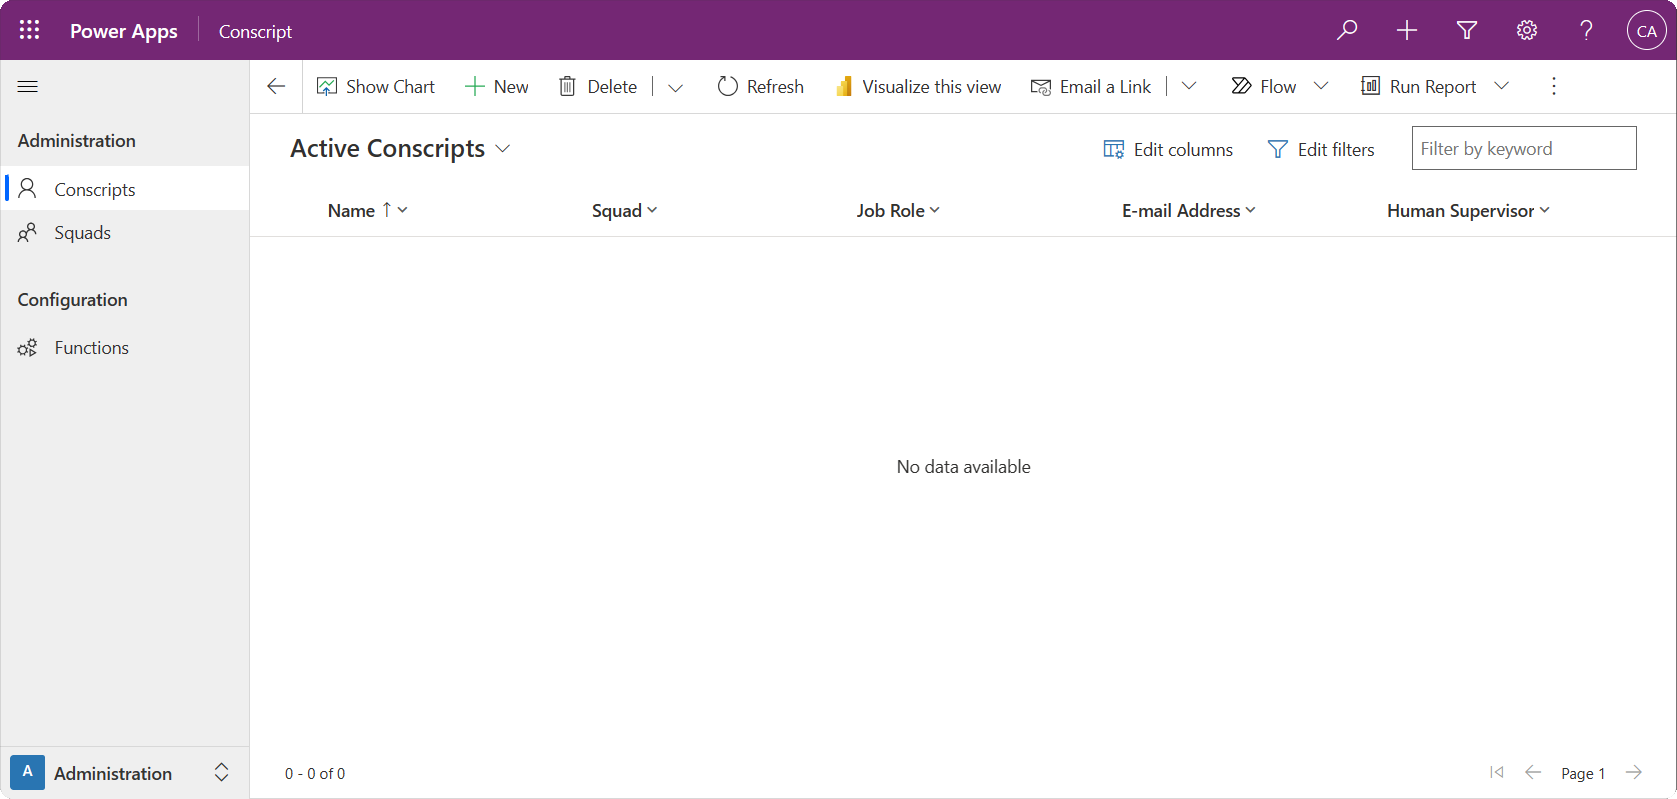Click the Filter by keyword box
The height and width of the screenshot is (799, 1677).
[x=1524, y=148]
